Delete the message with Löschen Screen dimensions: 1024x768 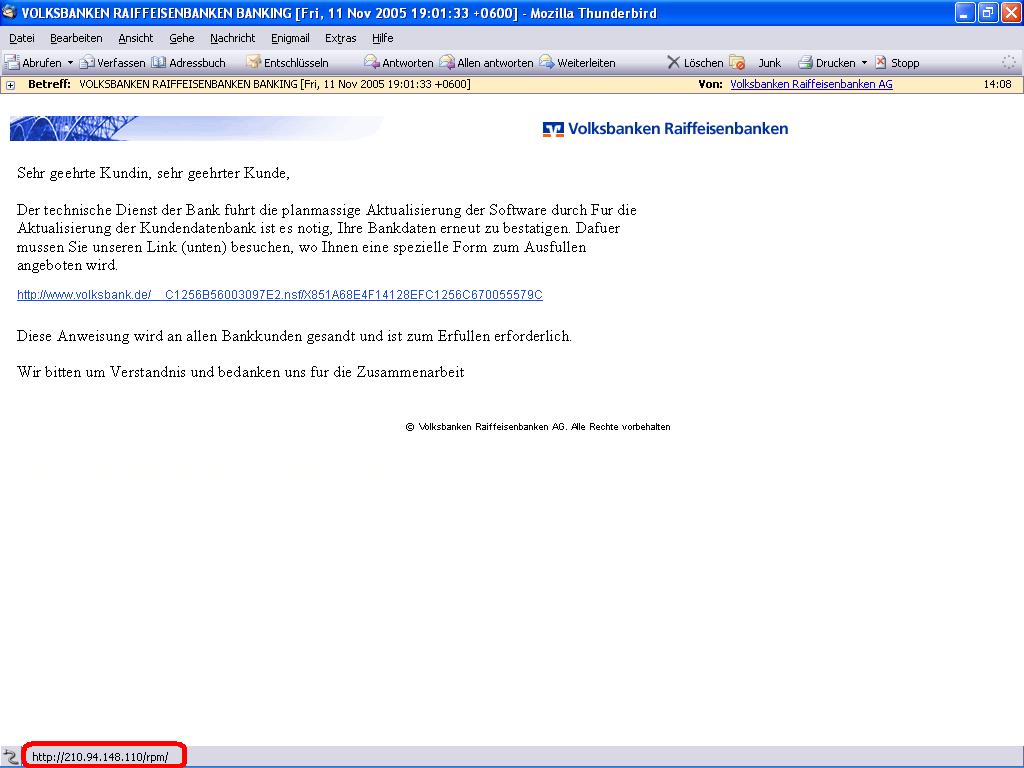point(695,63)
